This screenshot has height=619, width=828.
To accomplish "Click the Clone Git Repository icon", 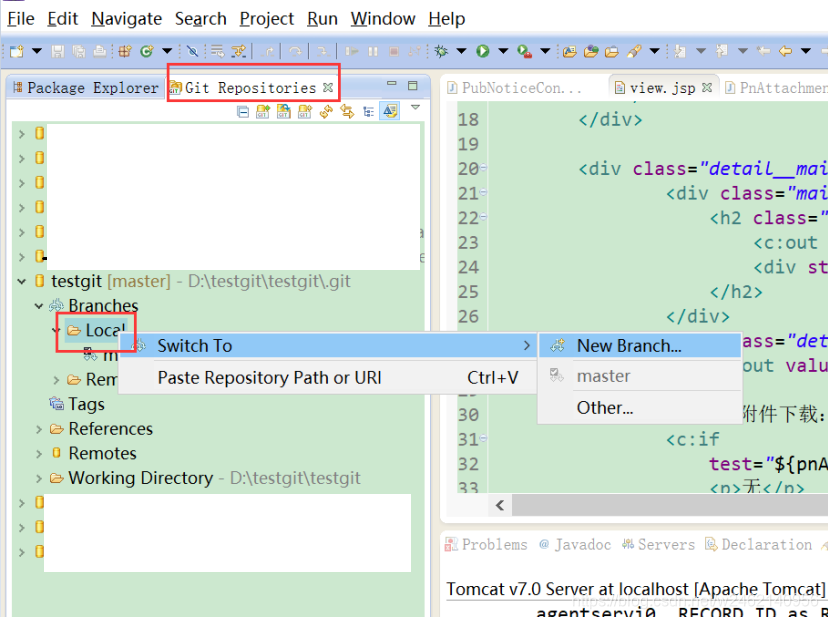I will (x=284, y=111).
